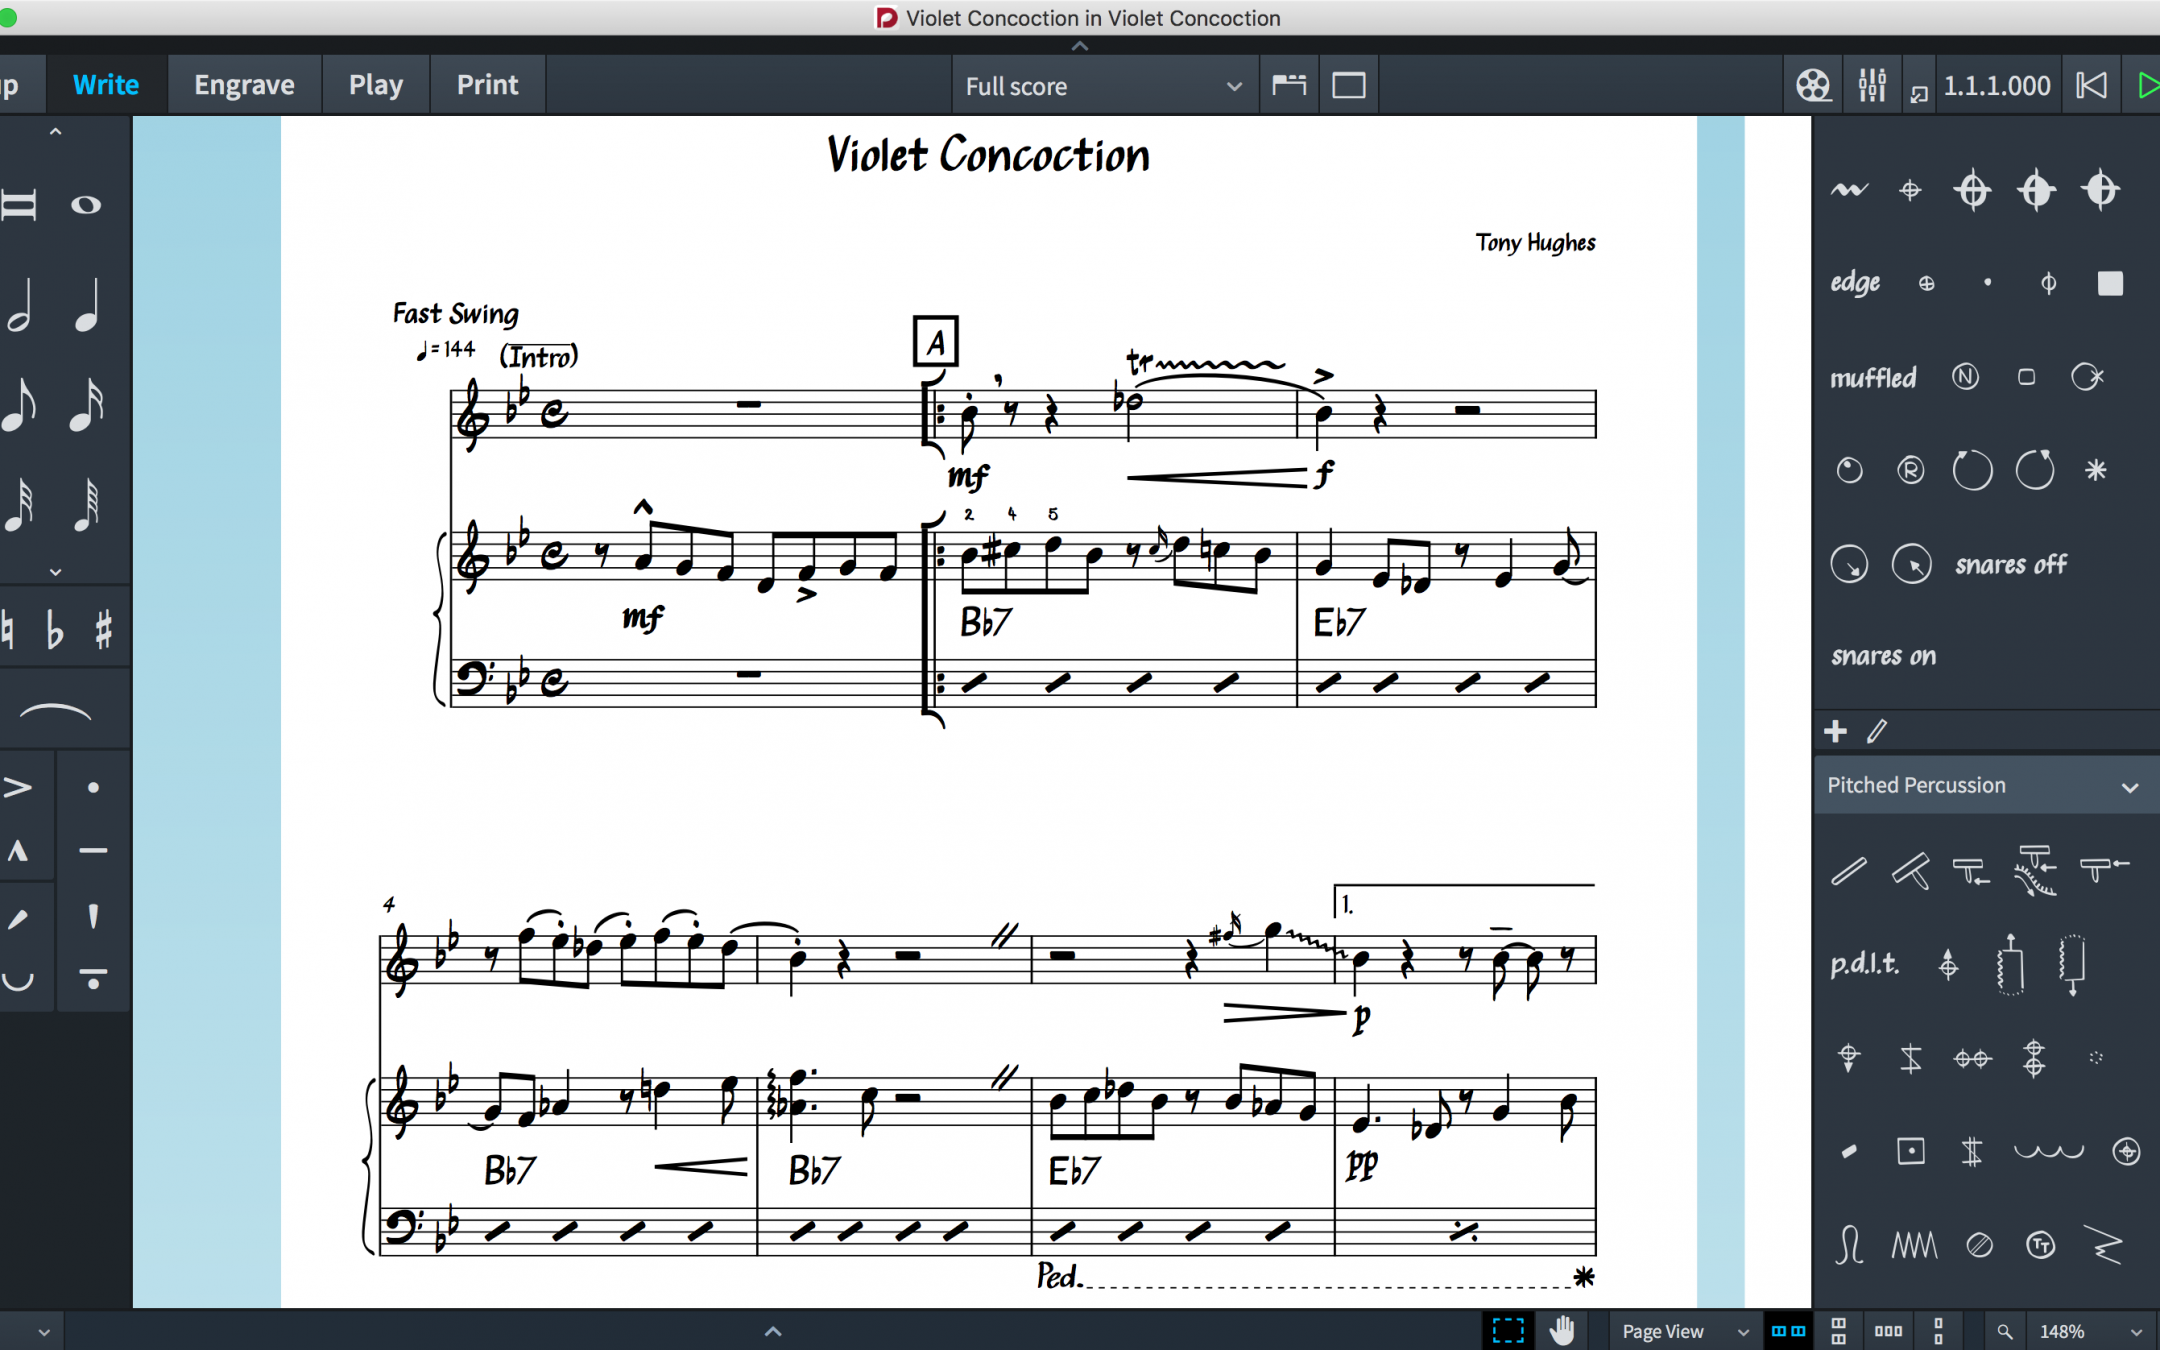This screenshot has width=2160, height=1350.
Task: Select the whole note duration
Action: tap(86, 205)
